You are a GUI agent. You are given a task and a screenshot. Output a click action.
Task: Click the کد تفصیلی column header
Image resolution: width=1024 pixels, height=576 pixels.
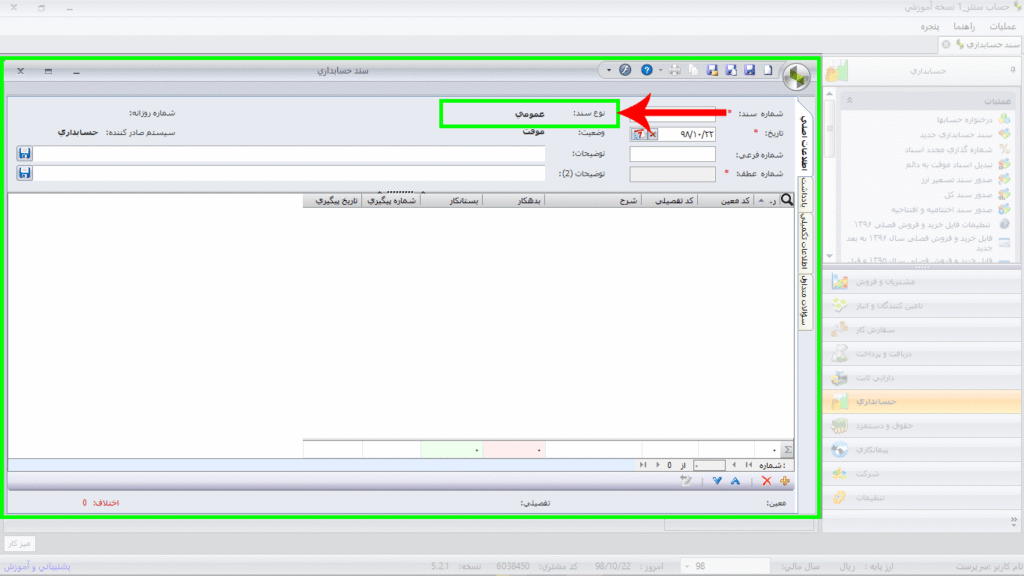click(x=669, y=200)
